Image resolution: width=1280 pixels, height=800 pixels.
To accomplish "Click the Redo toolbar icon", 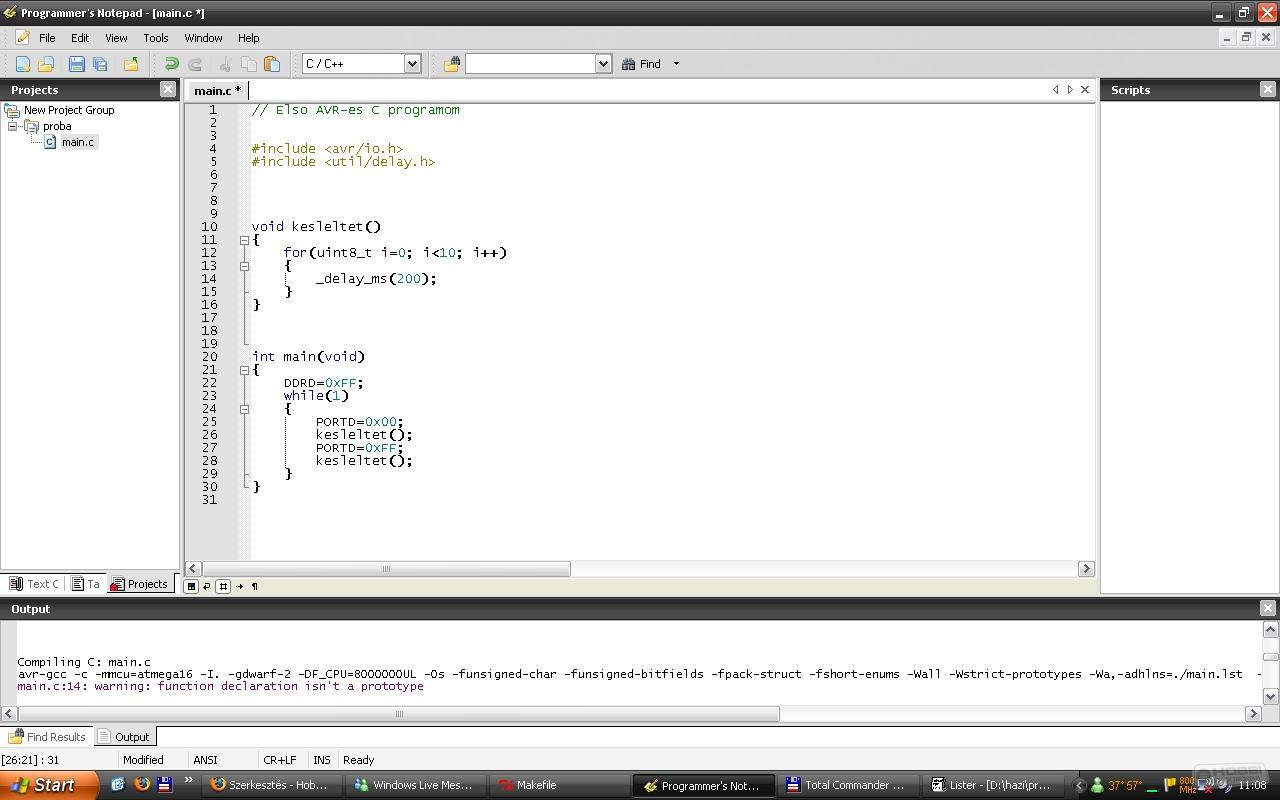I will pyautogui.click(x=196, y=64).
